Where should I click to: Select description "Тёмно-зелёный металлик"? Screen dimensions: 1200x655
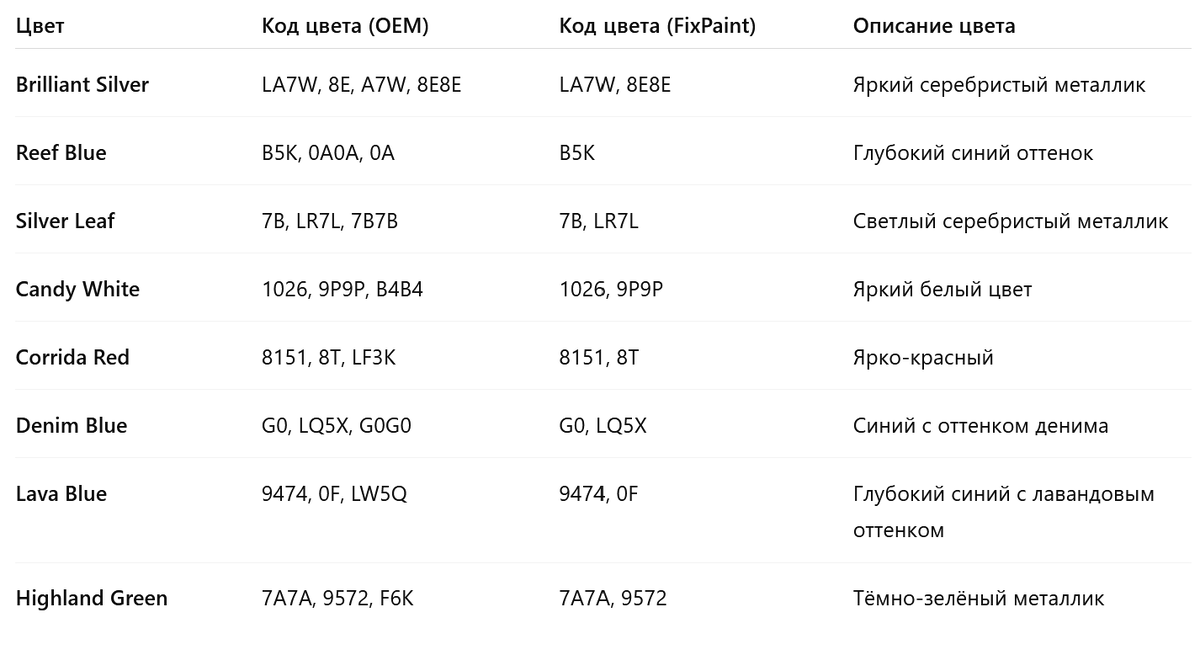click(978, 598)
